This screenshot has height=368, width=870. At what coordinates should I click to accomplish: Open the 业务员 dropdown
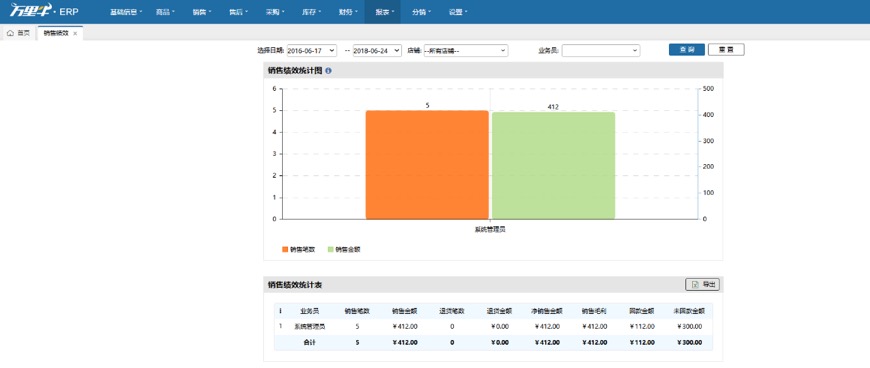600,51
